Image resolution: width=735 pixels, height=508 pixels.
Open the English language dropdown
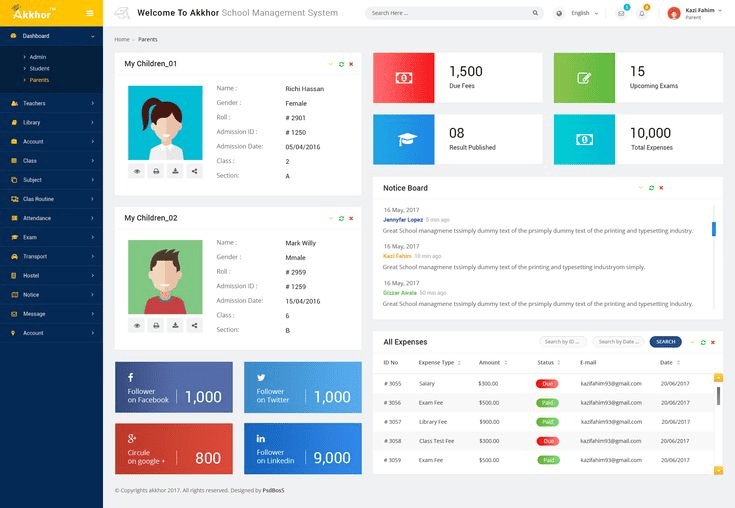[579, 14]
